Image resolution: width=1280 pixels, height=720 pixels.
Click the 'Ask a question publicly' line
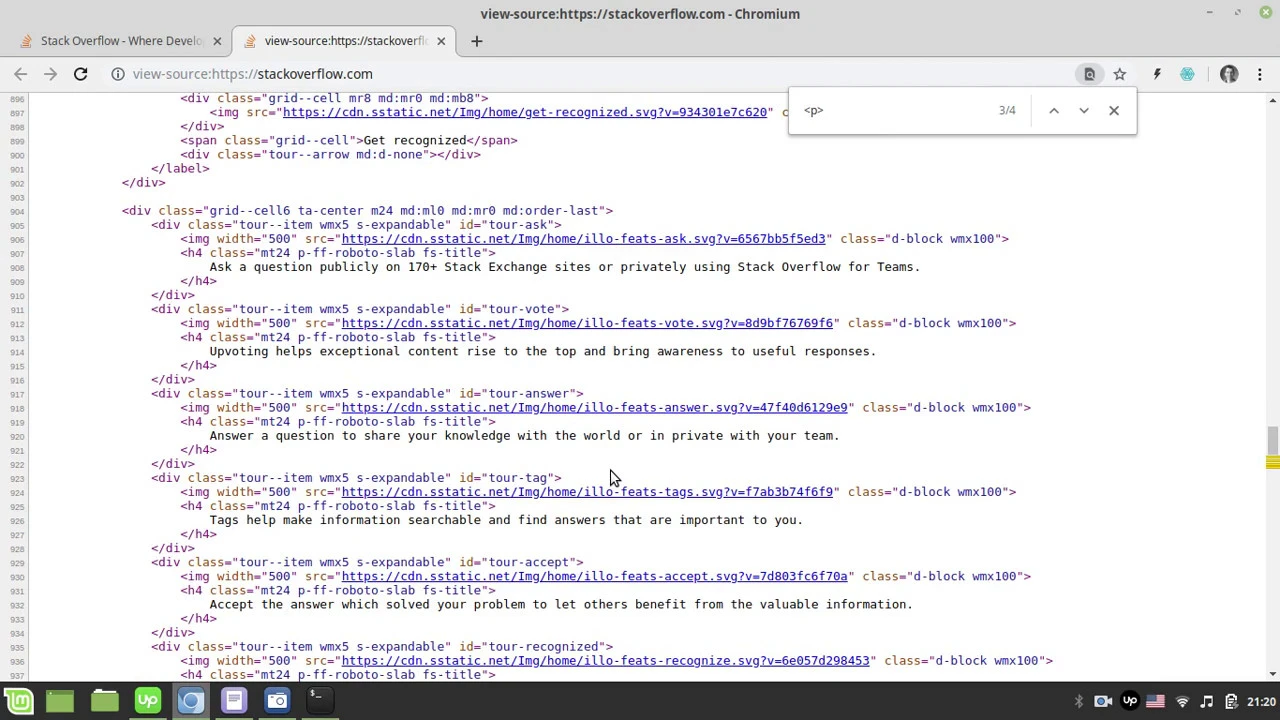564,267
